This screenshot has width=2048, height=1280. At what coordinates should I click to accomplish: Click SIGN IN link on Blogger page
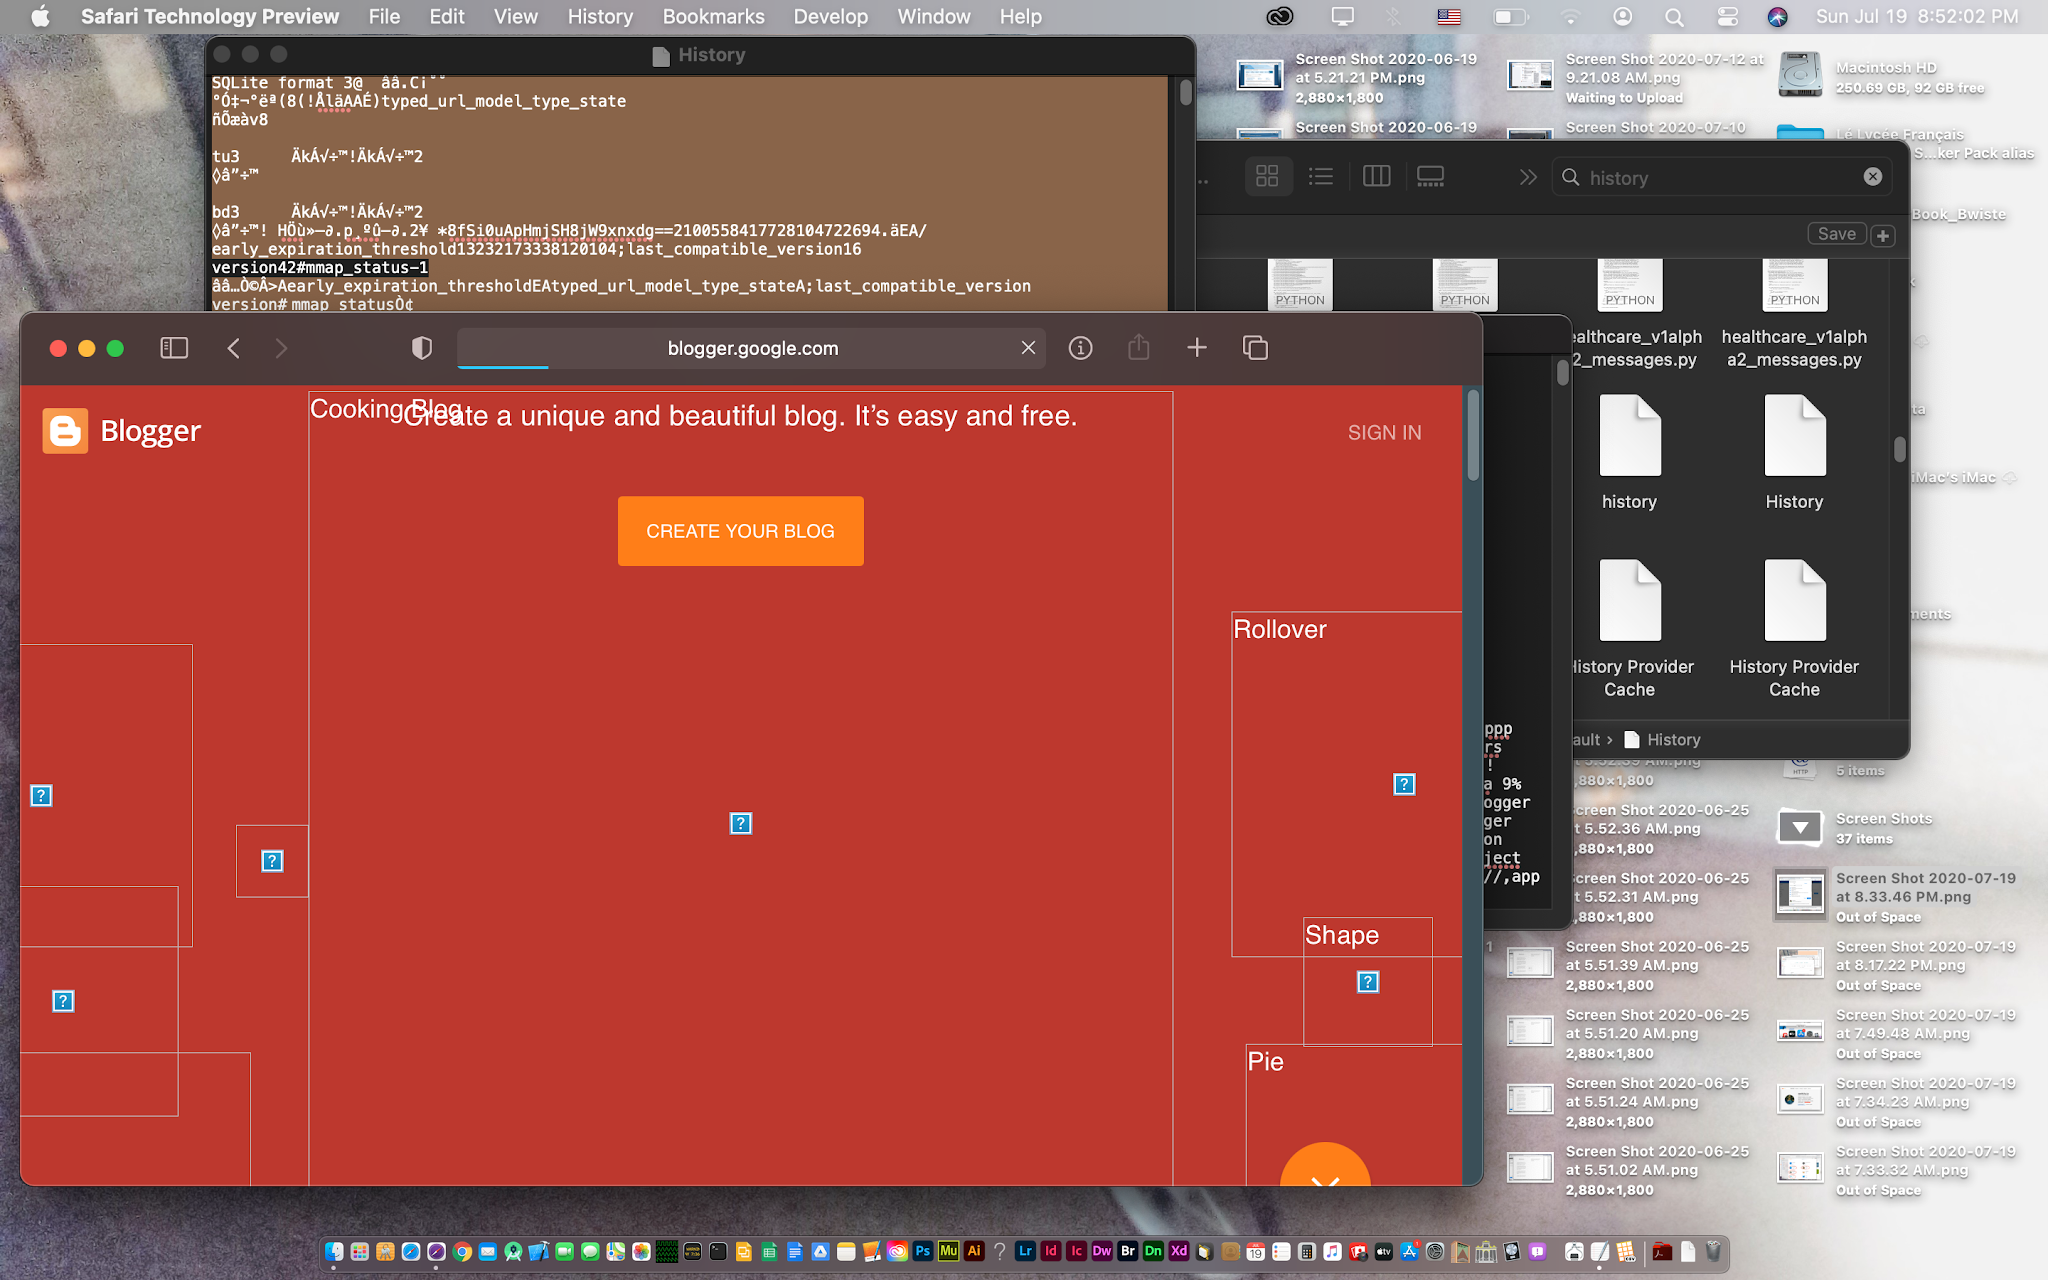[1385, 432]
